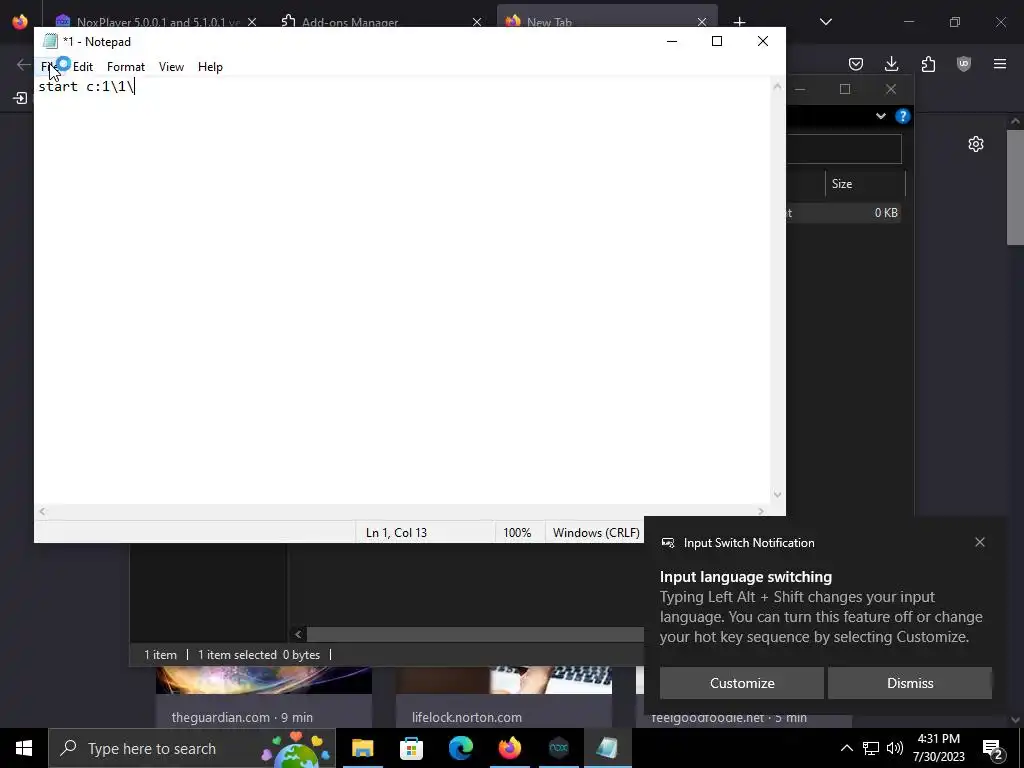This screenshot has width=1024, height=768.
Task: Click the File Explorer horizontal scrollbar left arrow
Action: (298, 634)
